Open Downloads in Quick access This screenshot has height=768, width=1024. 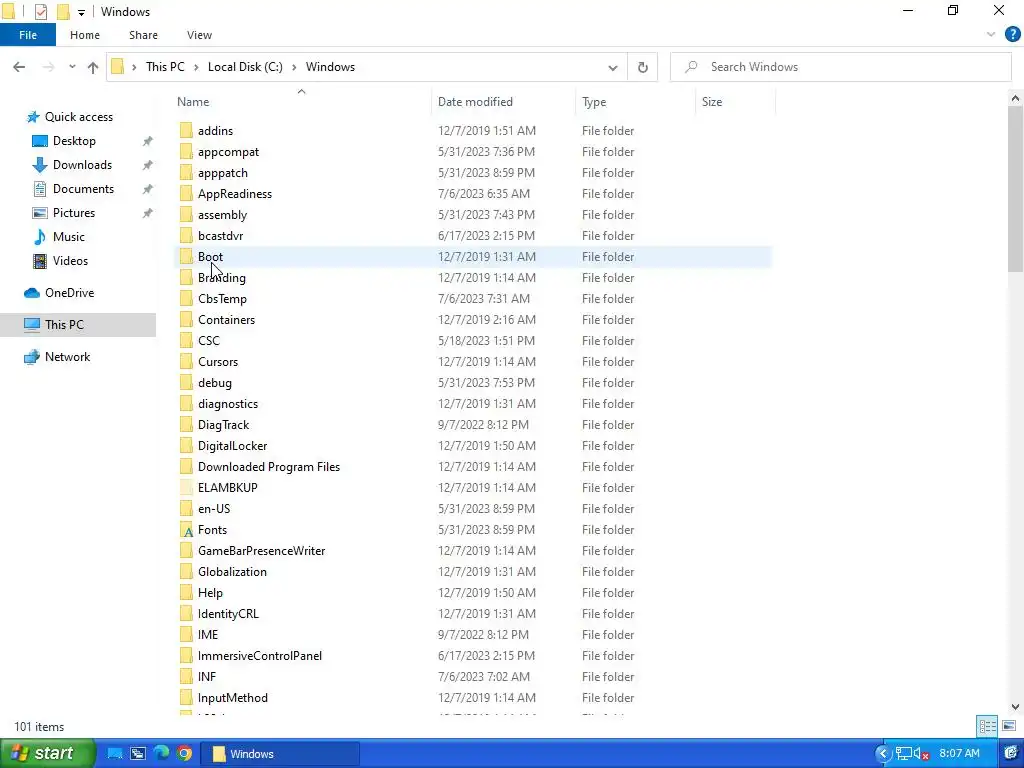coord(82,165)
